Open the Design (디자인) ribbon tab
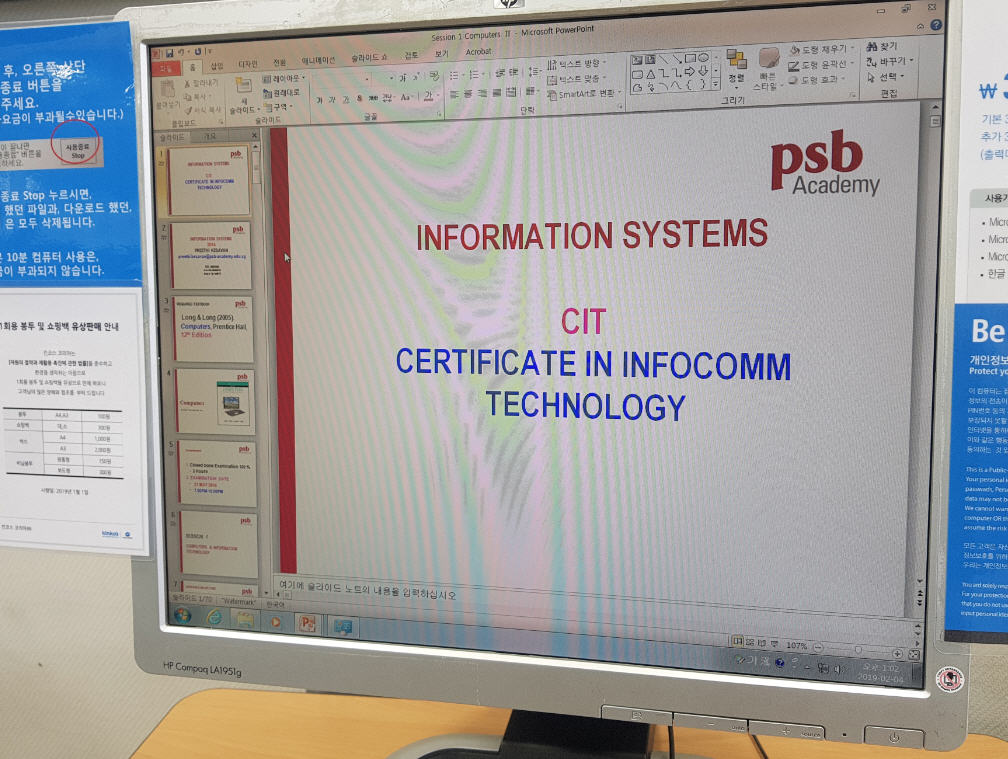Viewport: 1008px width, 759px height. (248, 64)
